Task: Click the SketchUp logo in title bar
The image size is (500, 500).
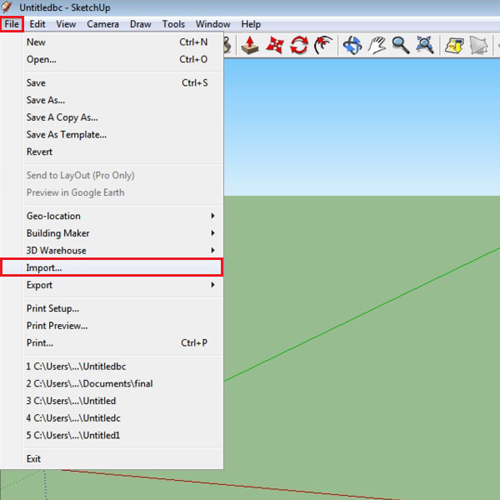Action: click(x=7, y=7)
